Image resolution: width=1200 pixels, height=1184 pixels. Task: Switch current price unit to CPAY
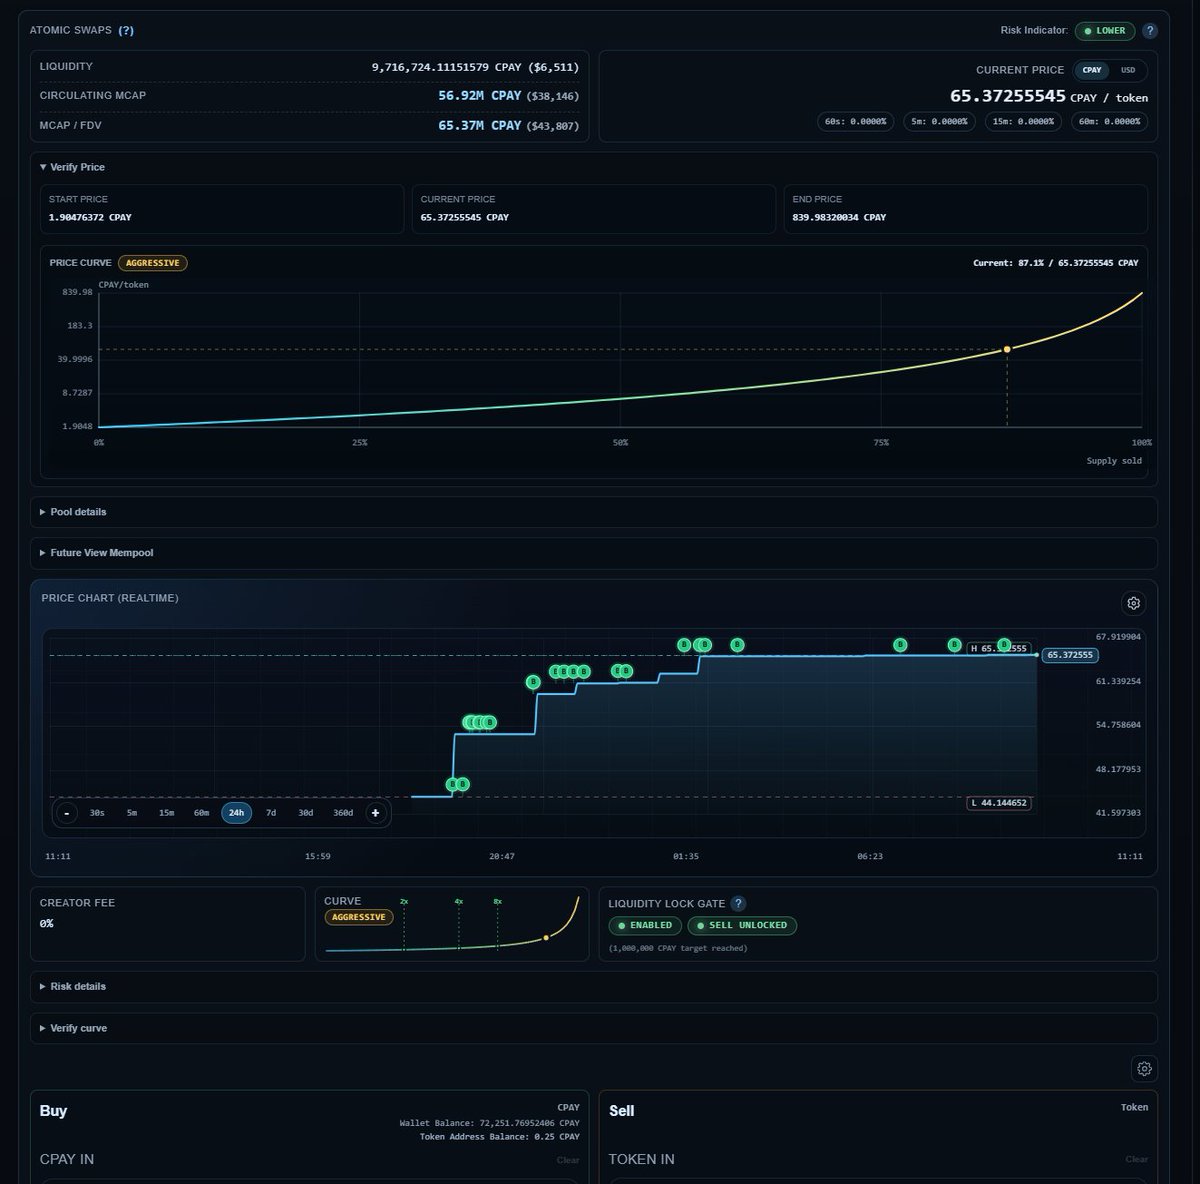1092,70
